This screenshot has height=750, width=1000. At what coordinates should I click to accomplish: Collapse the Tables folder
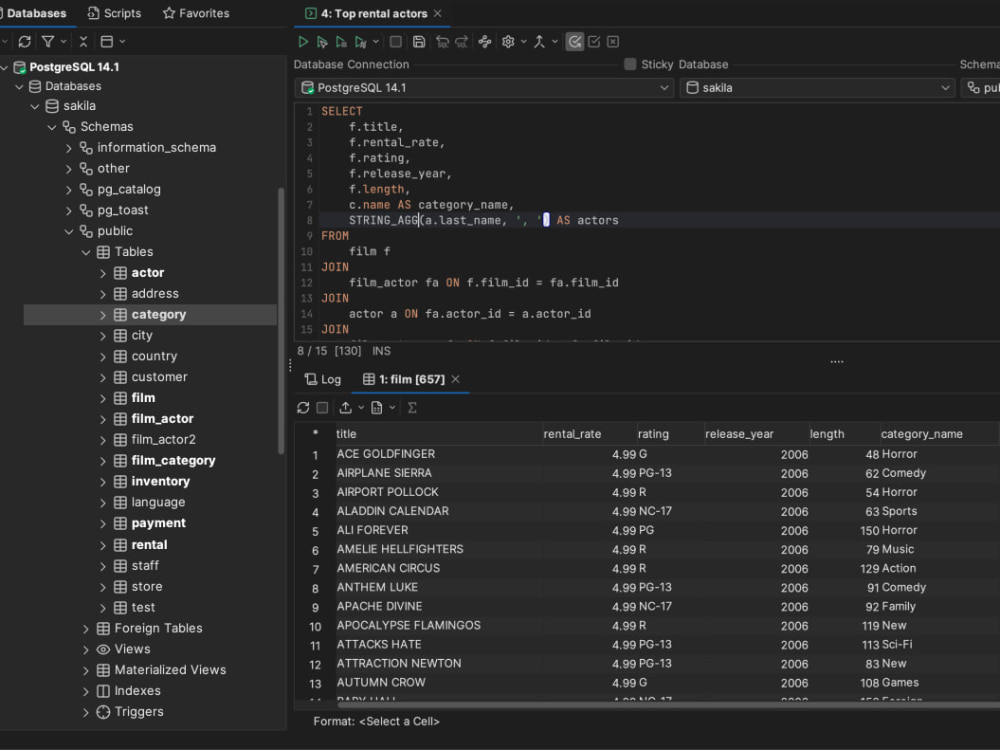86,252
